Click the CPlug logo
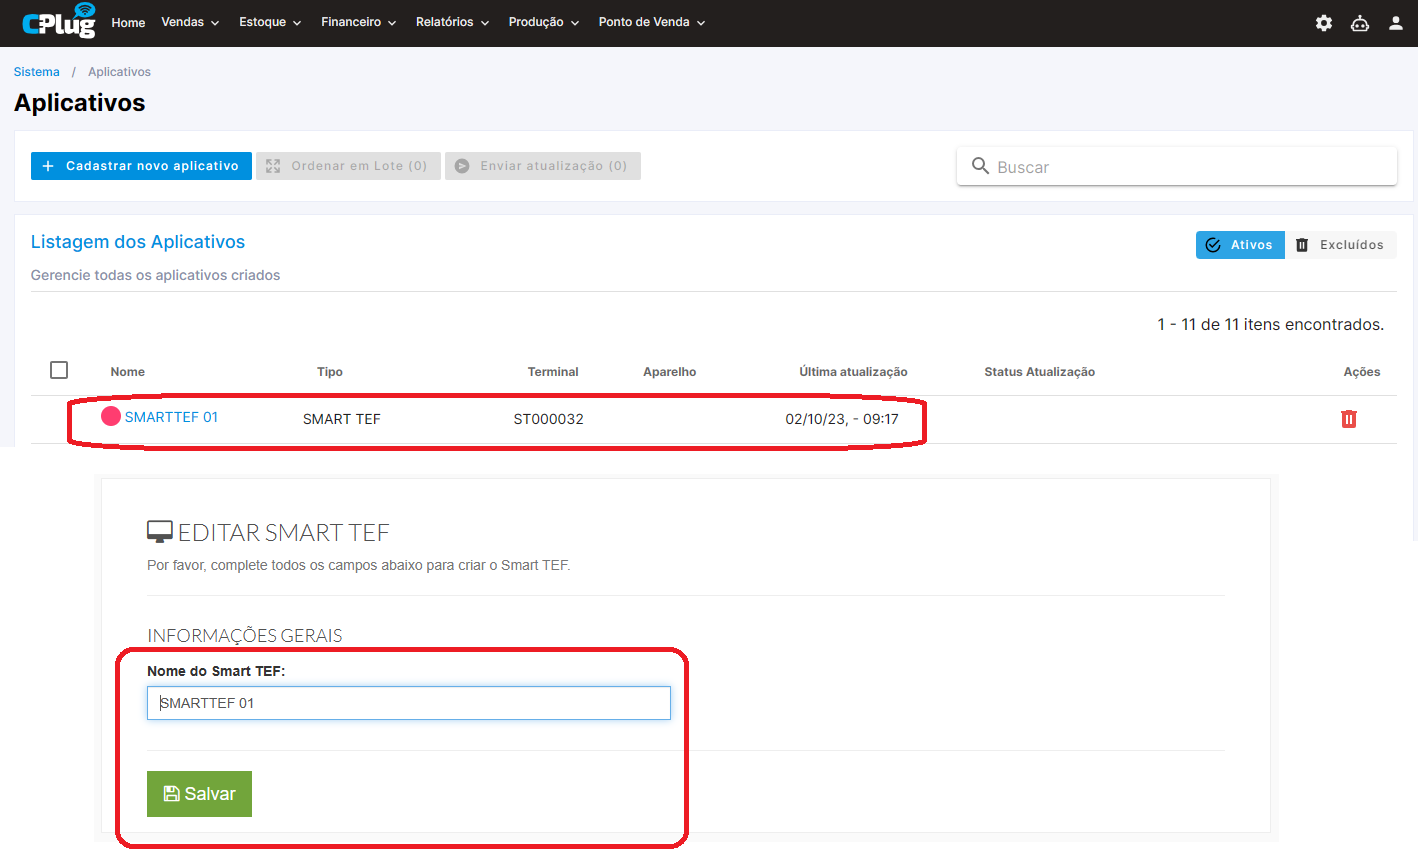 [59, 21]
